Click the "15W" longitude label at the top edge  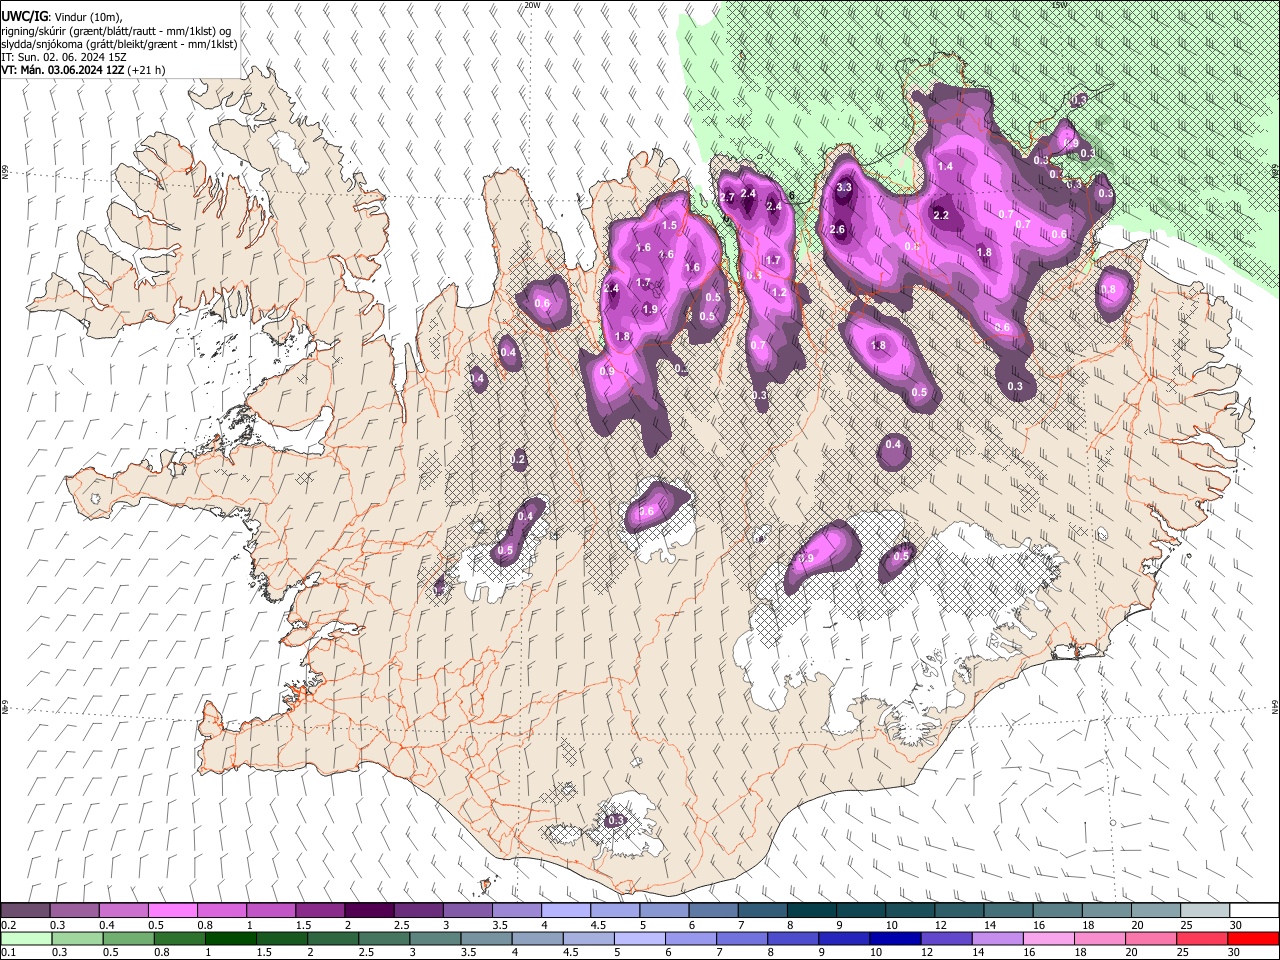(x=1059, y=5)
